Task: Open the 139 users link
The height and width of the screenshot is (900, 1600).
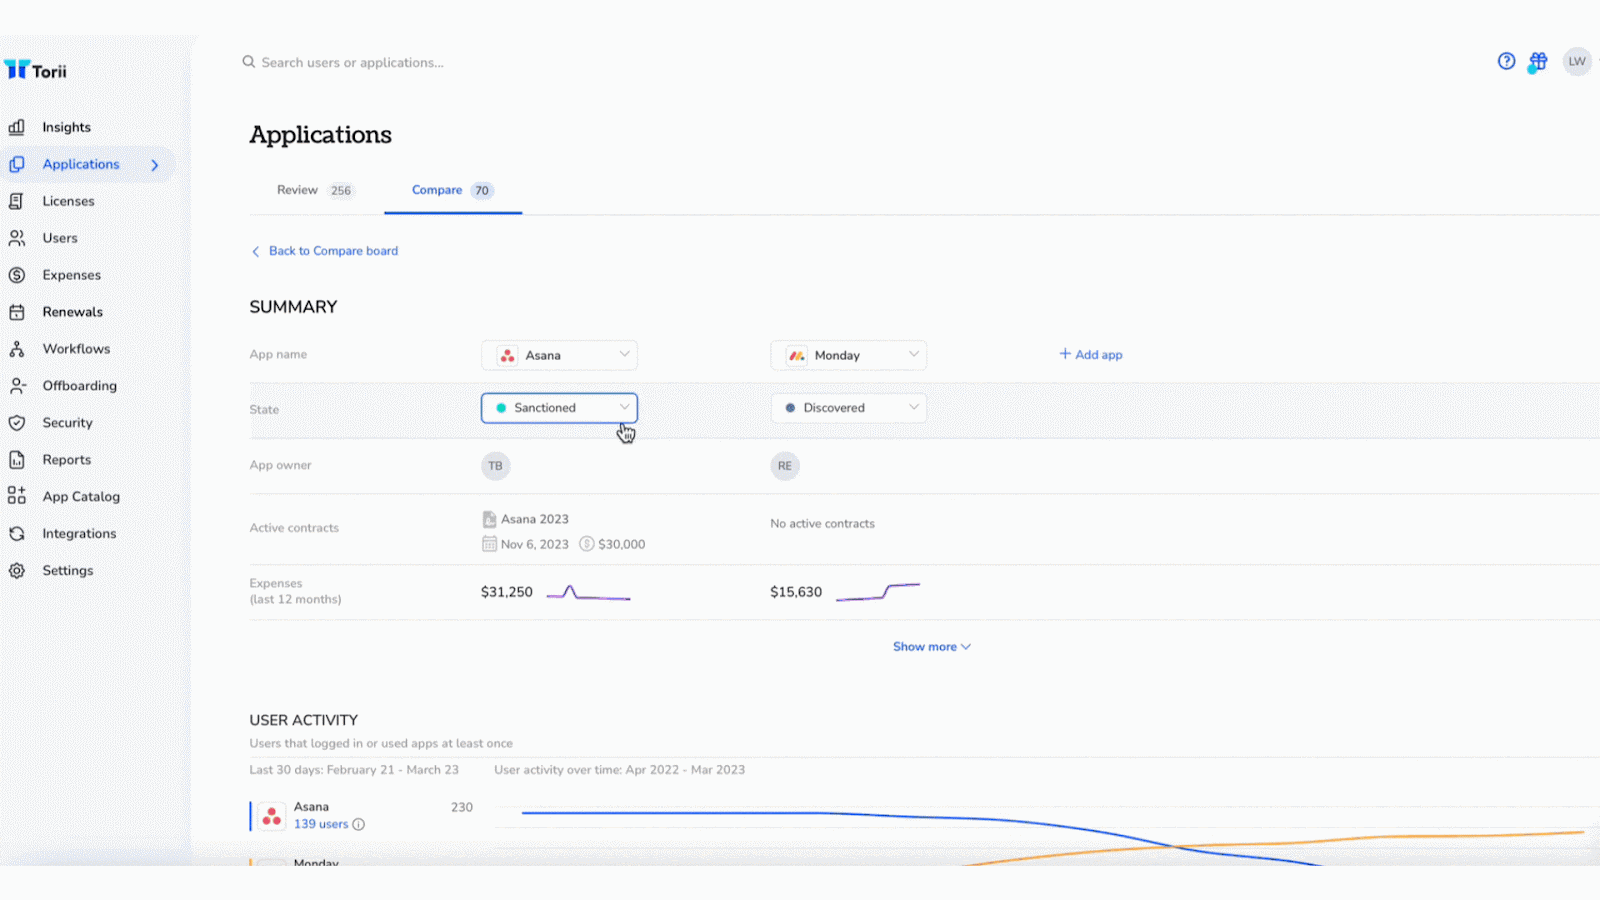Action: [321, 824]
